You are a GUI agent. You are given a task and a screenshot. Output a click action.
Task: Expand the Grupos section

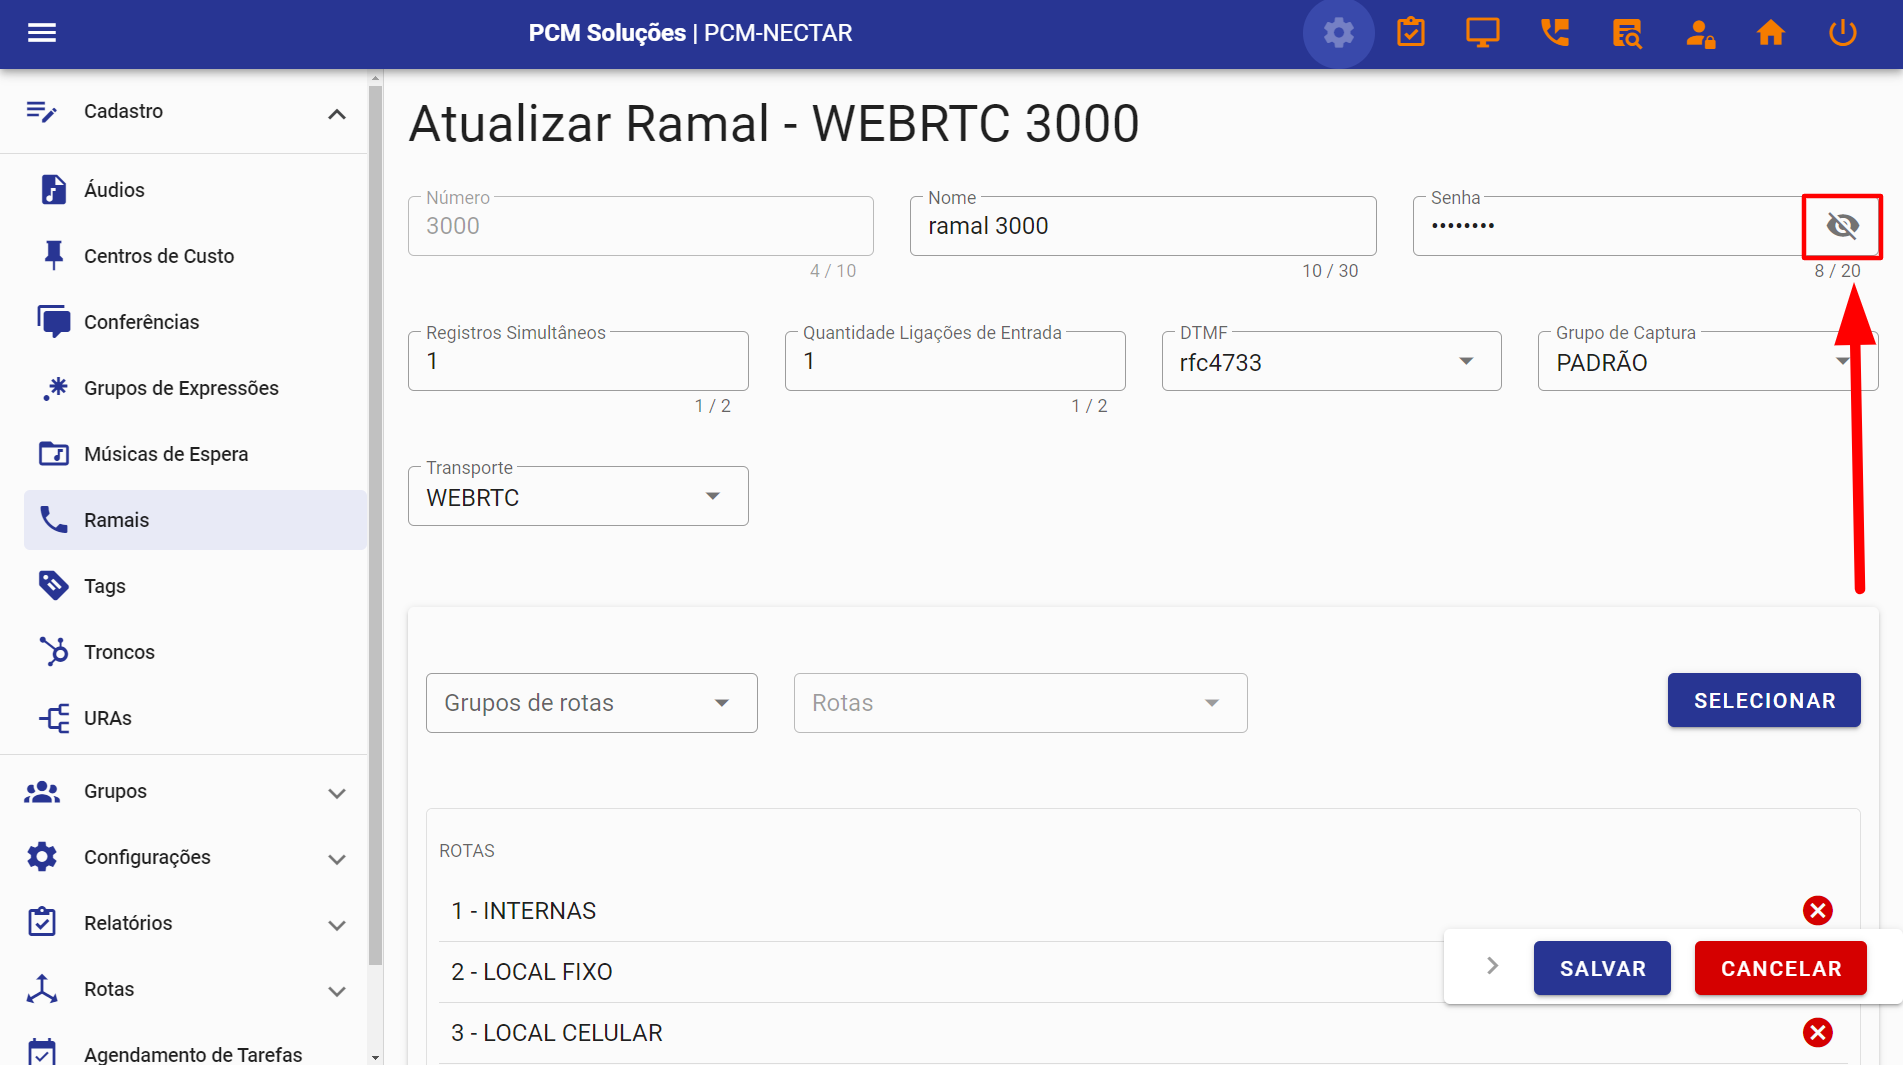(337, 793)
